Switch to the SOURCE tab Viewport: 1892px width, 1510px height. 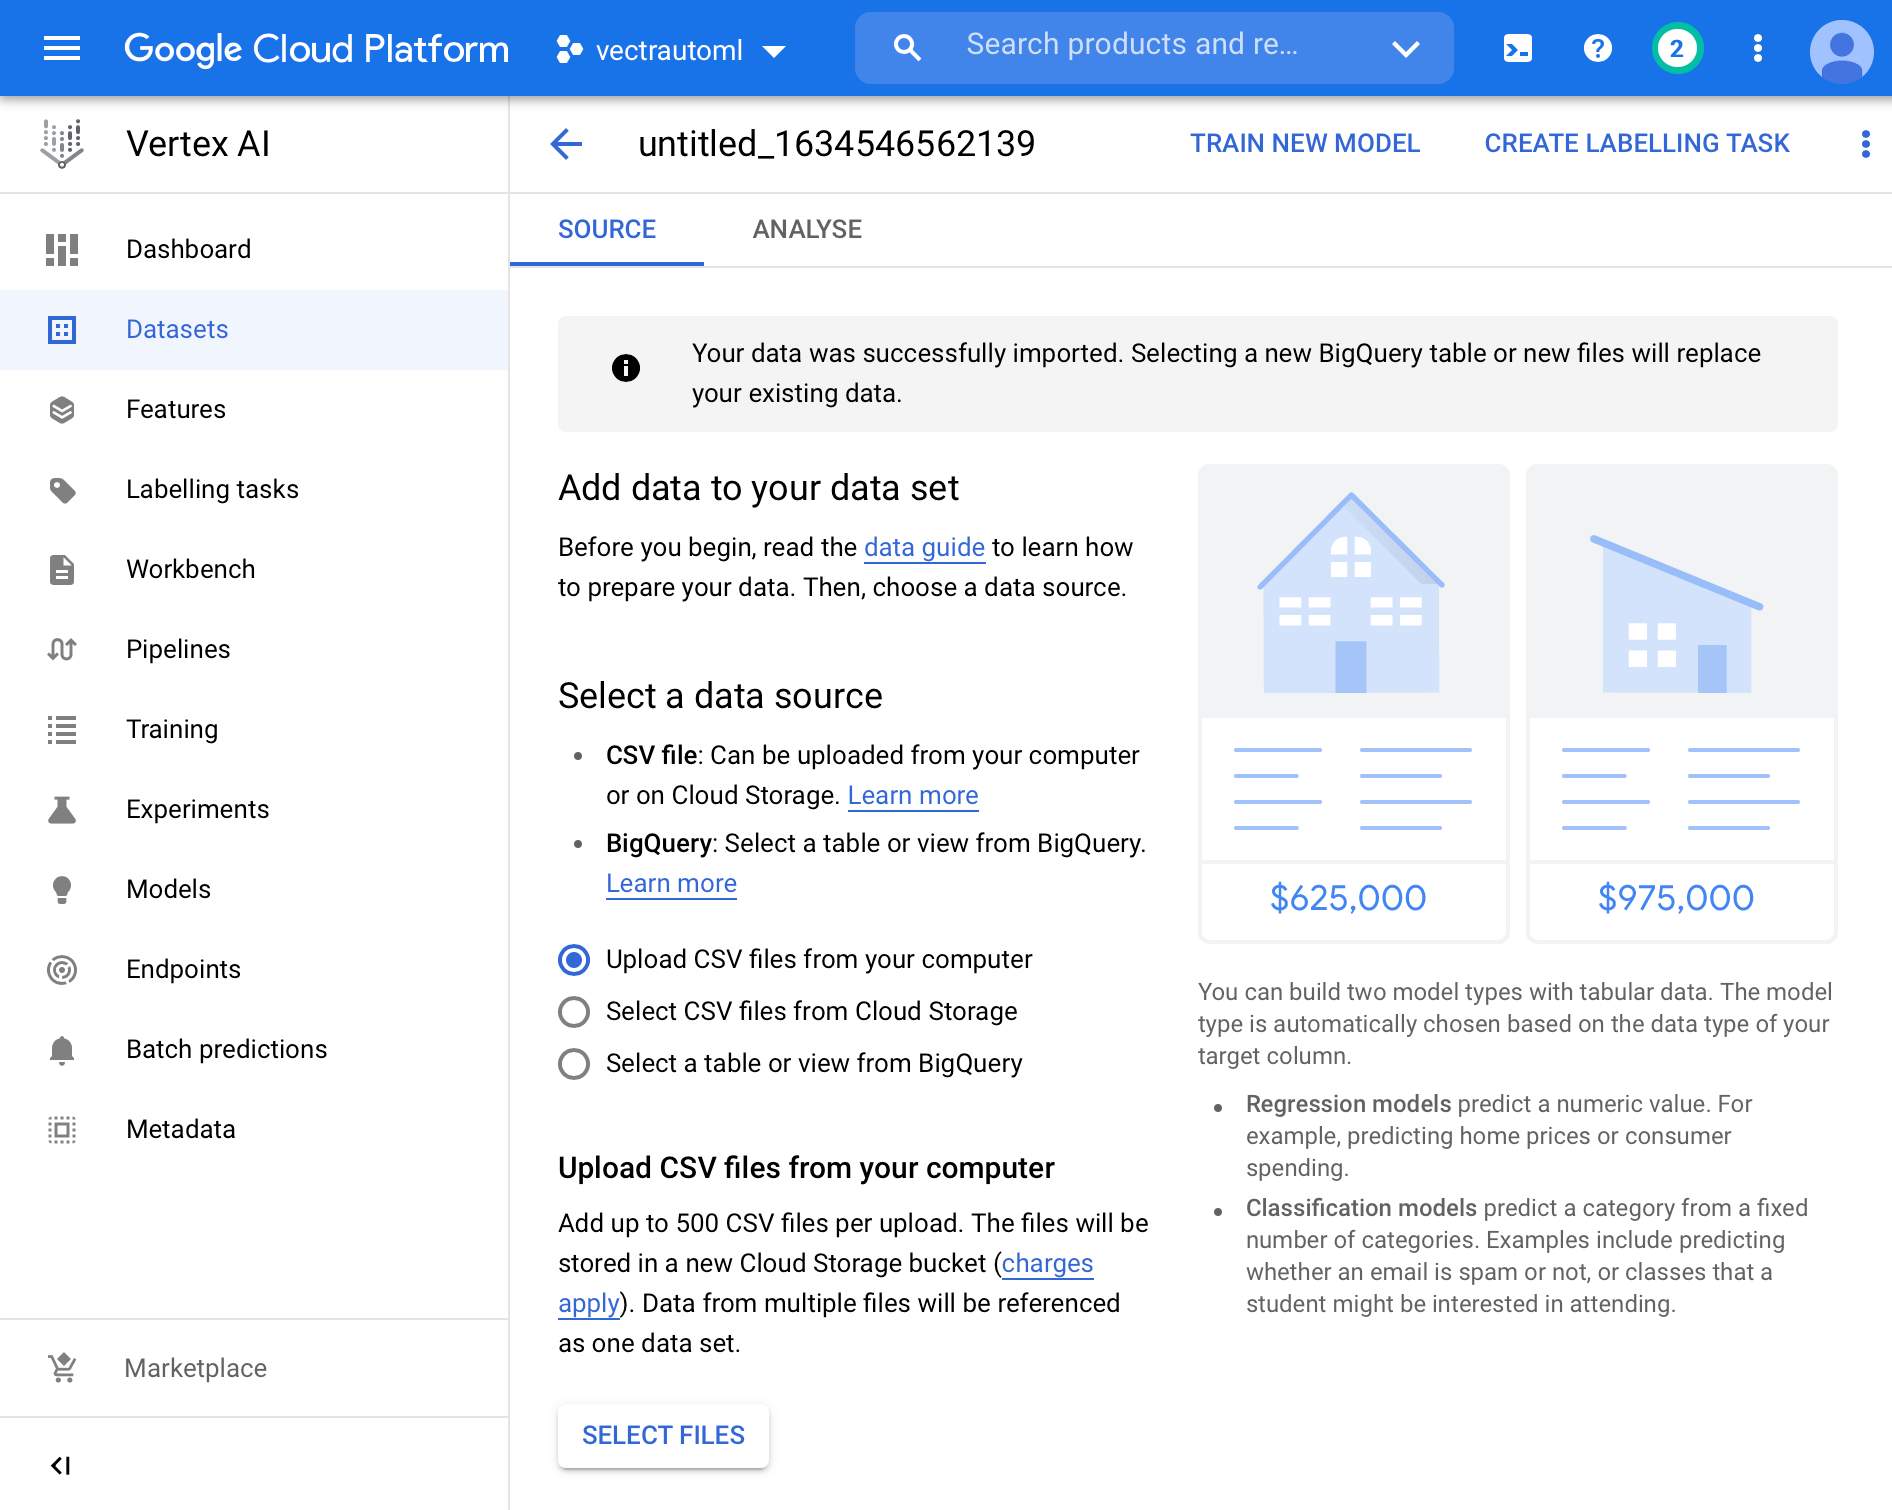pos(606,230)
